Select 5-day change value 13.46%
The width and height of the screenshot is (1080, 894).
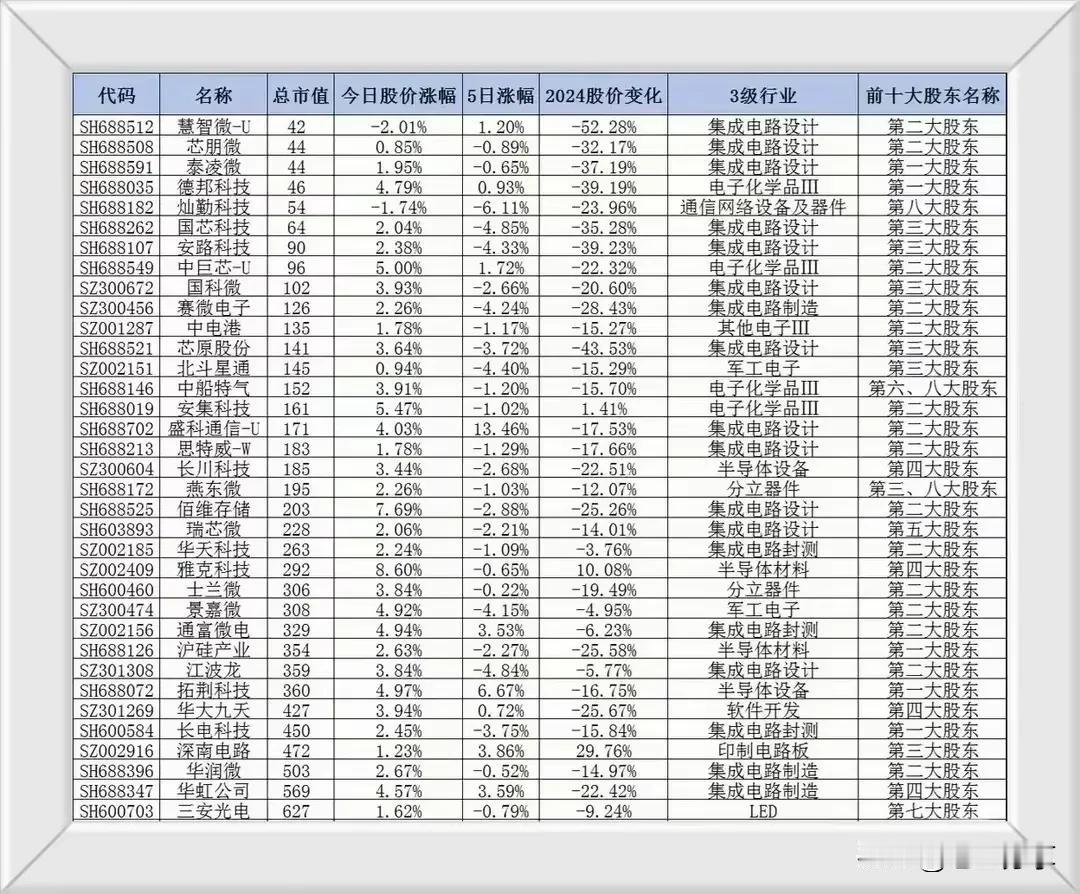tap(501, 428)
